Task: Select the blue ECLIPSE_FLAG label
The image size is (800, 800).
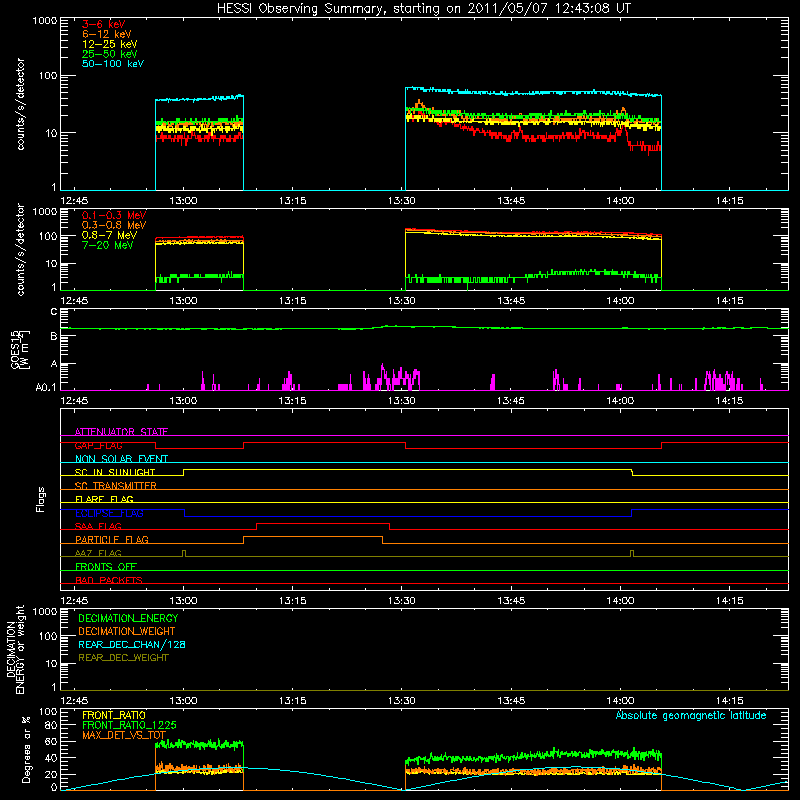Action: point(109,513)
